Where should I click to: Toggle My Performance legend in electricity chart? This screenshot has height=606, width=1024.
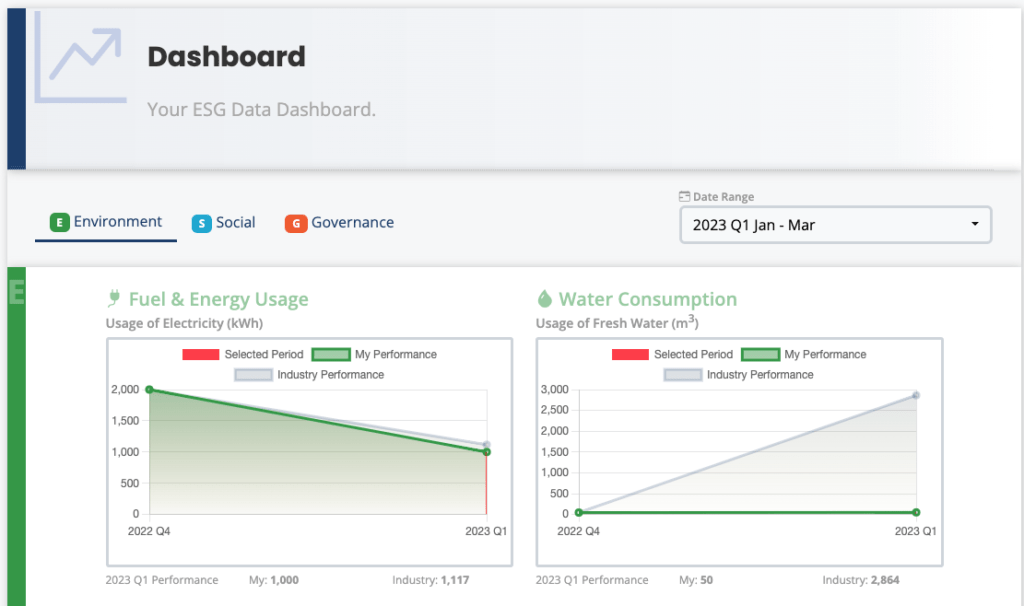[x=375, y=354]
